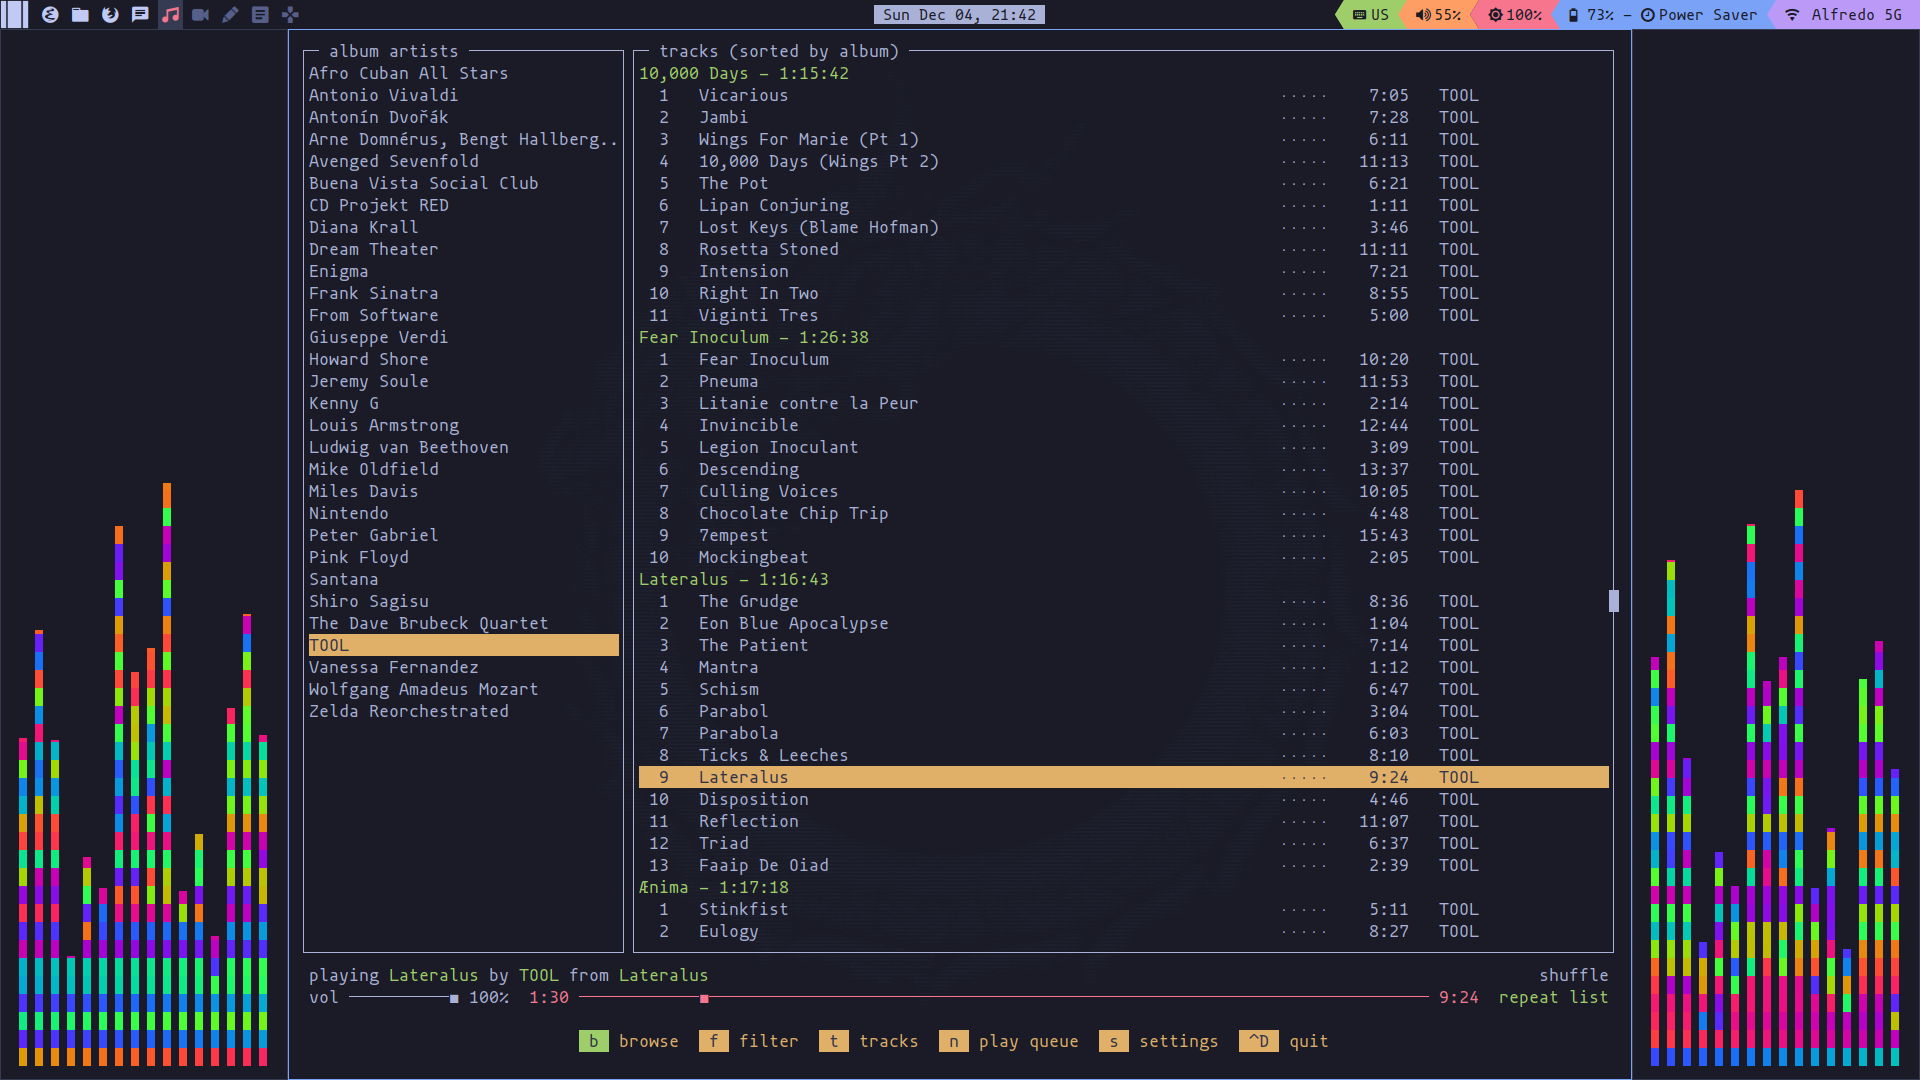The height and width of the screenshot is (1080, 1920).
Task: Select Vanessa Fernandez artist
Action: click(x=393, y=667)
